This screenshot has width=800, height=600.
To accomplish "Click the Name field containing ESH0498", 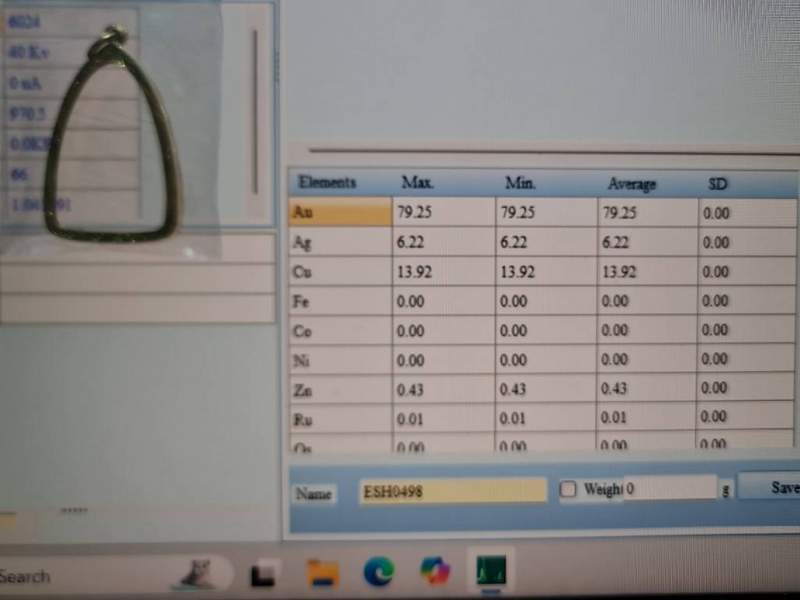I will click(452, 491).
